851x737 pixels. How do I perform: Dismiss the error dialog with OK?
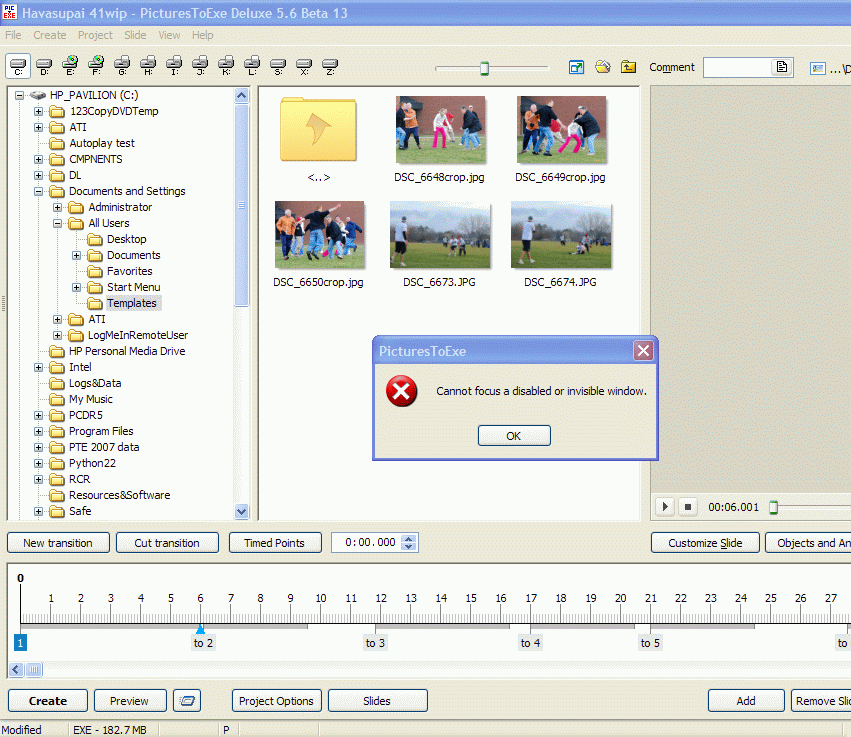514,436
